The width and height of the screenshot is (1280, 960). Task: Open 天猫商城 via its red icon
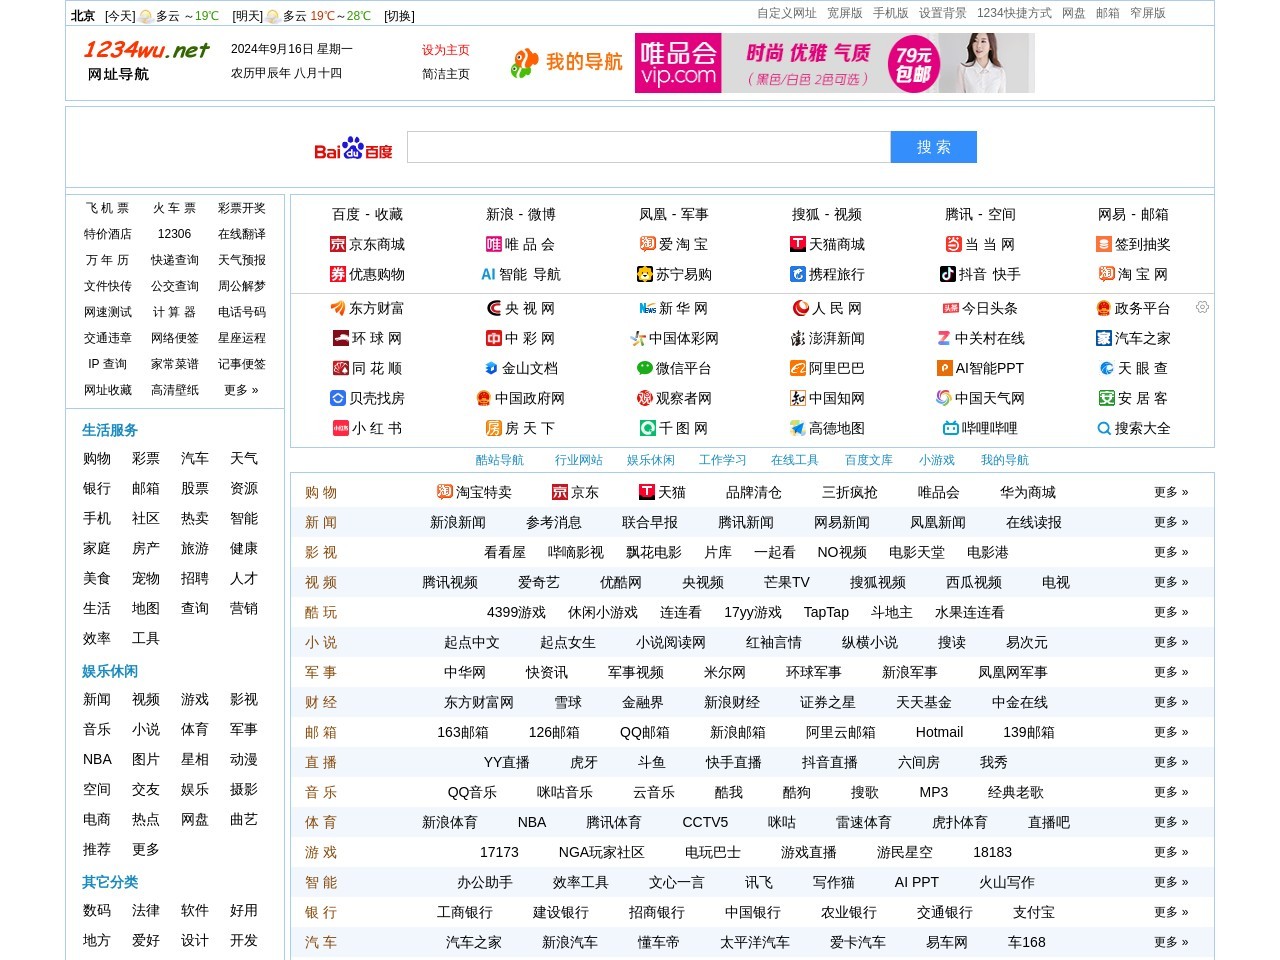[798, 244]
